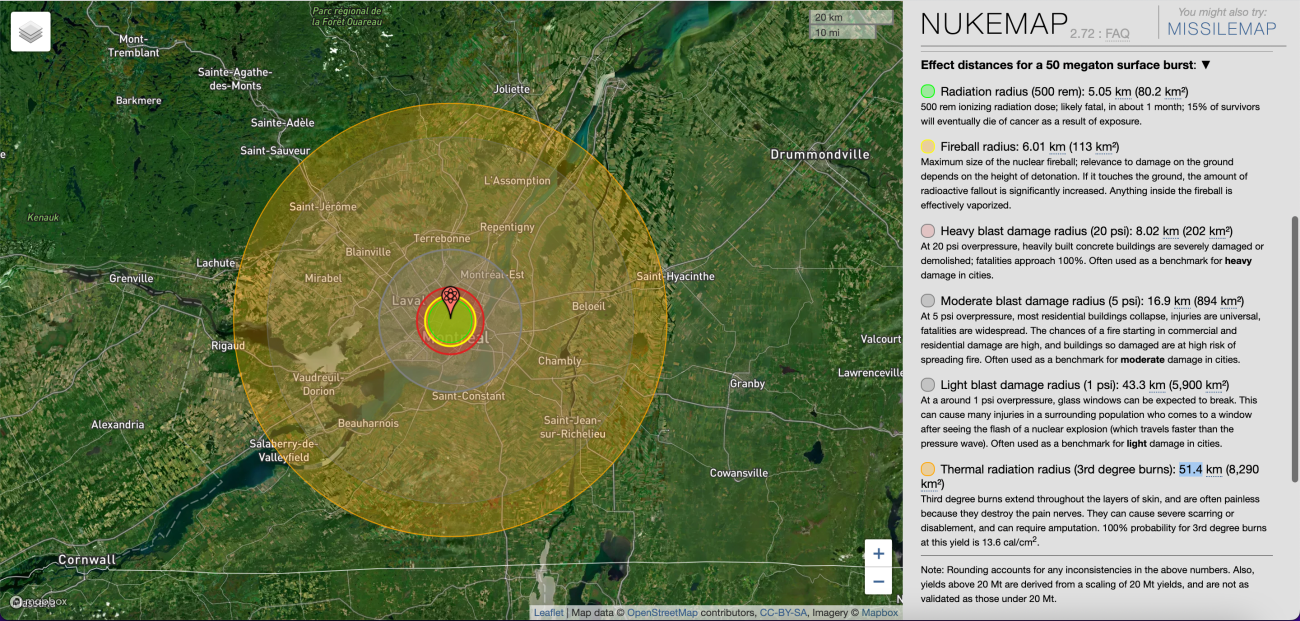Zoom out with the minus button

(x=878, y=581)
